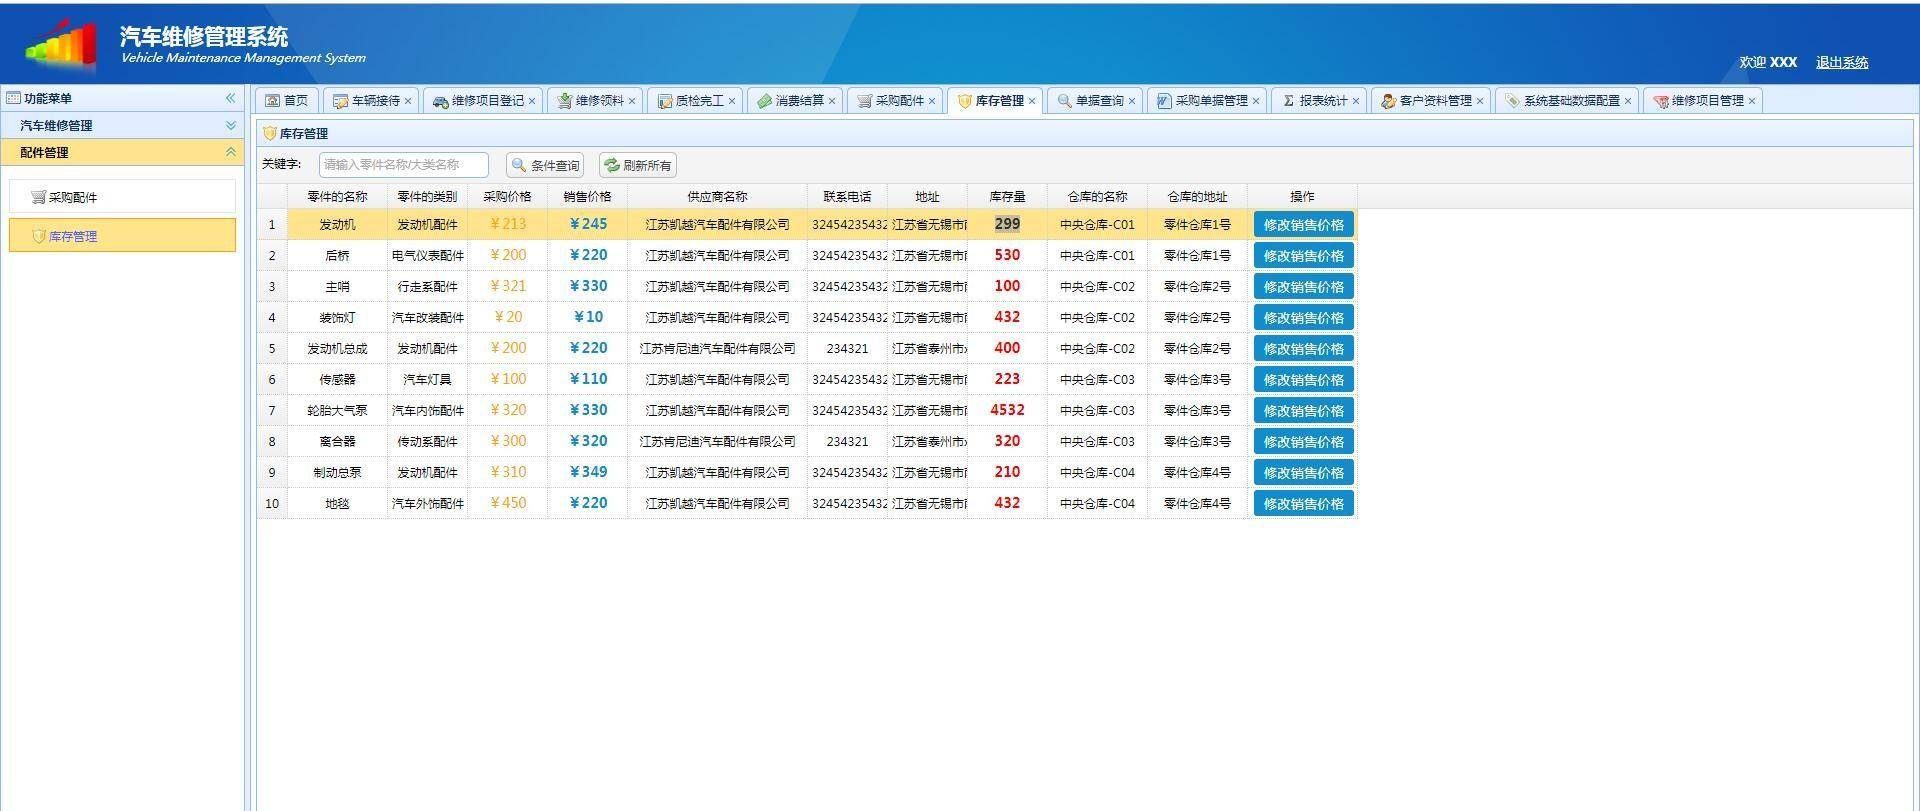Screen dimensions: 1920x811
Task: Click the home icon on 首页 tab
Action: 272,101
